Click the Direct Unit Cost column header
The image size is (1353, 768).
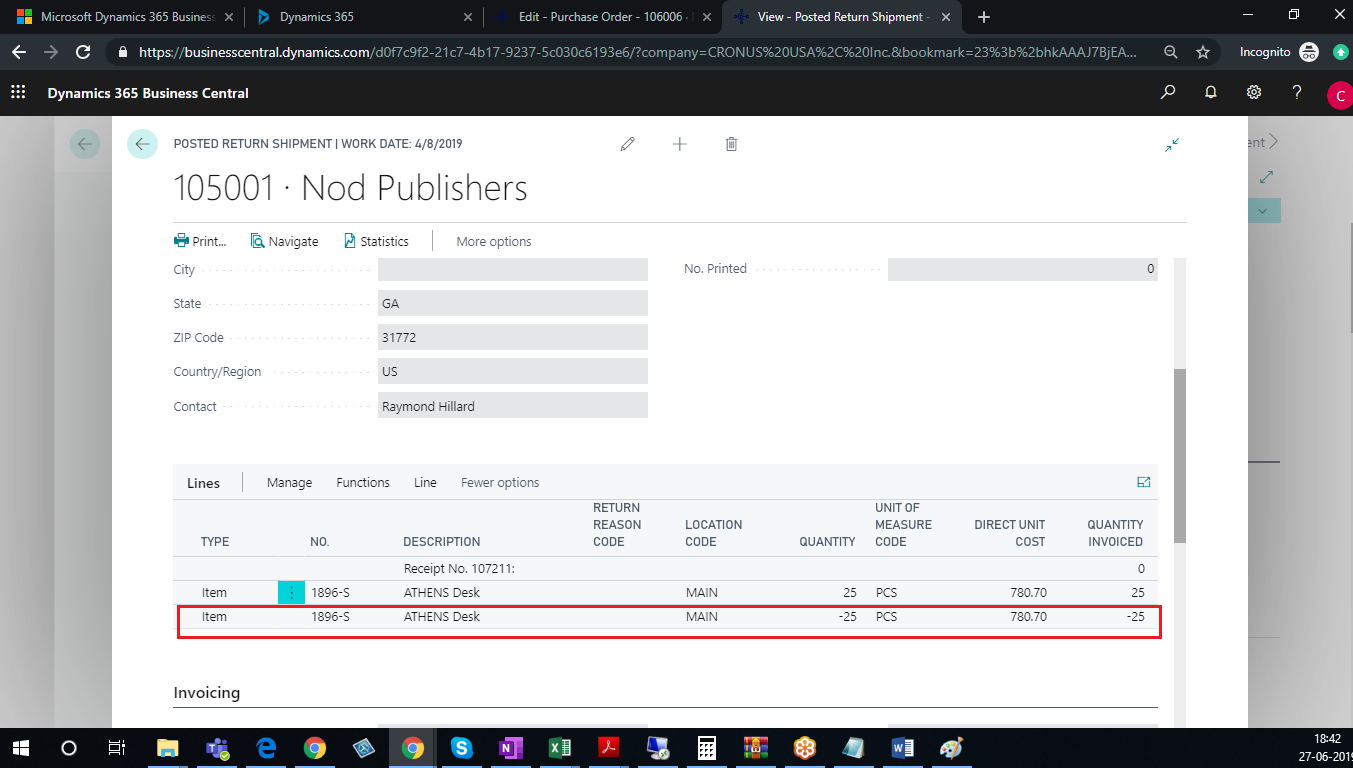tap(1010, 533)
